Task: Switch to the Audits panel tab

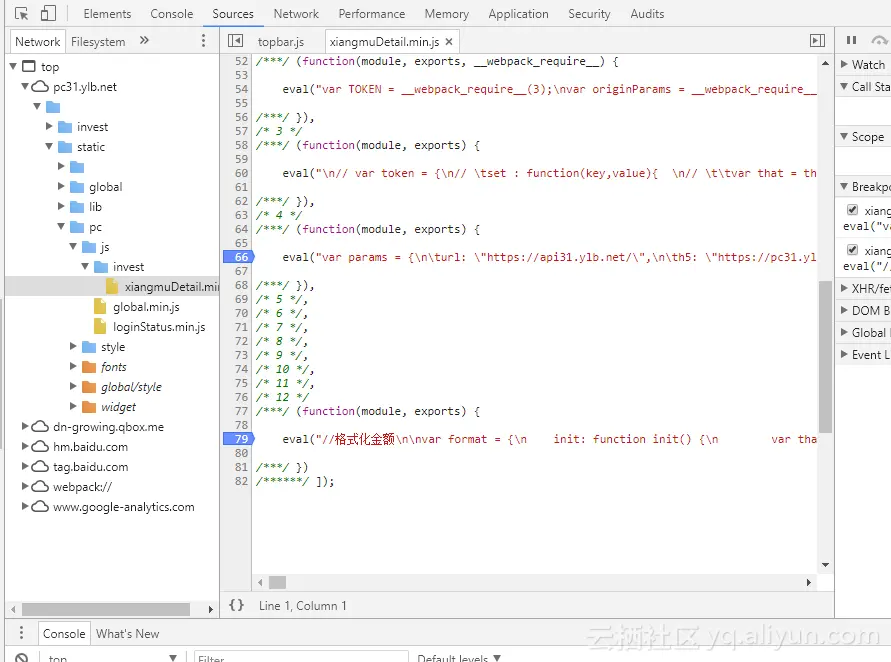Action: (x=647, y=14)
